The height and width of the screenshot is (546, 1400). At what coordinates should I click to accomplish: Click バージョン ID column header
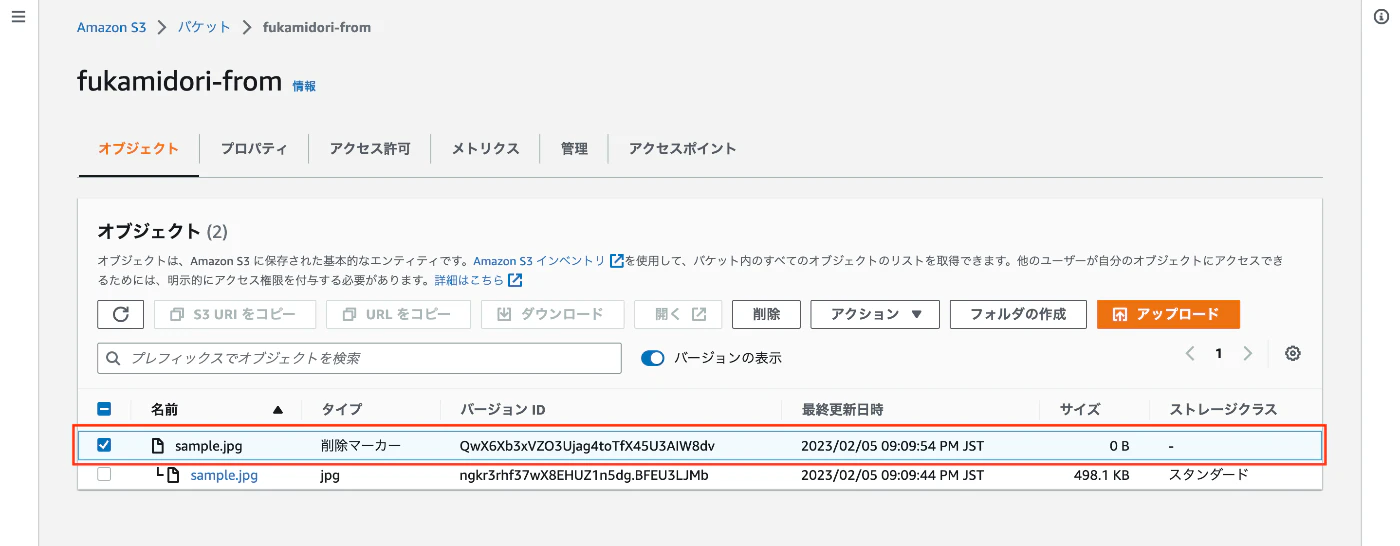point(503,410)
